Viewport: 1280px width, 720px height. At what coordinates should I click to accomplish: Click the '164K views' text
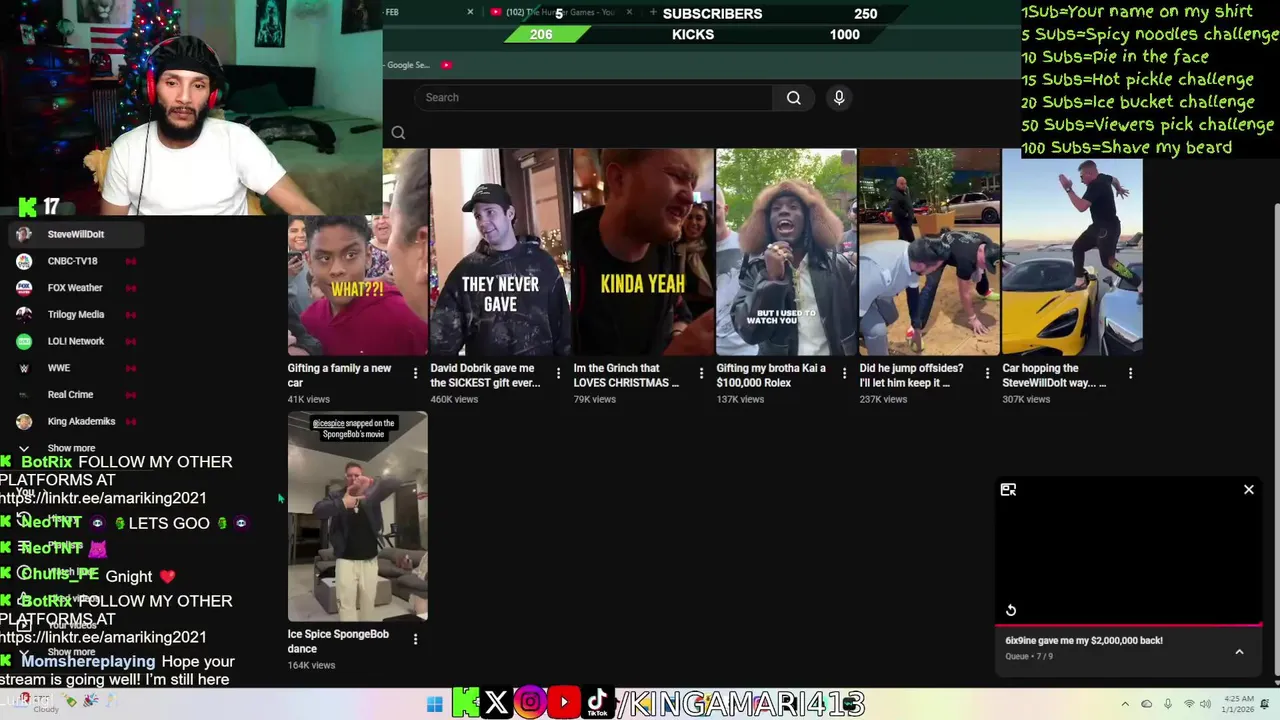[312, 665]
